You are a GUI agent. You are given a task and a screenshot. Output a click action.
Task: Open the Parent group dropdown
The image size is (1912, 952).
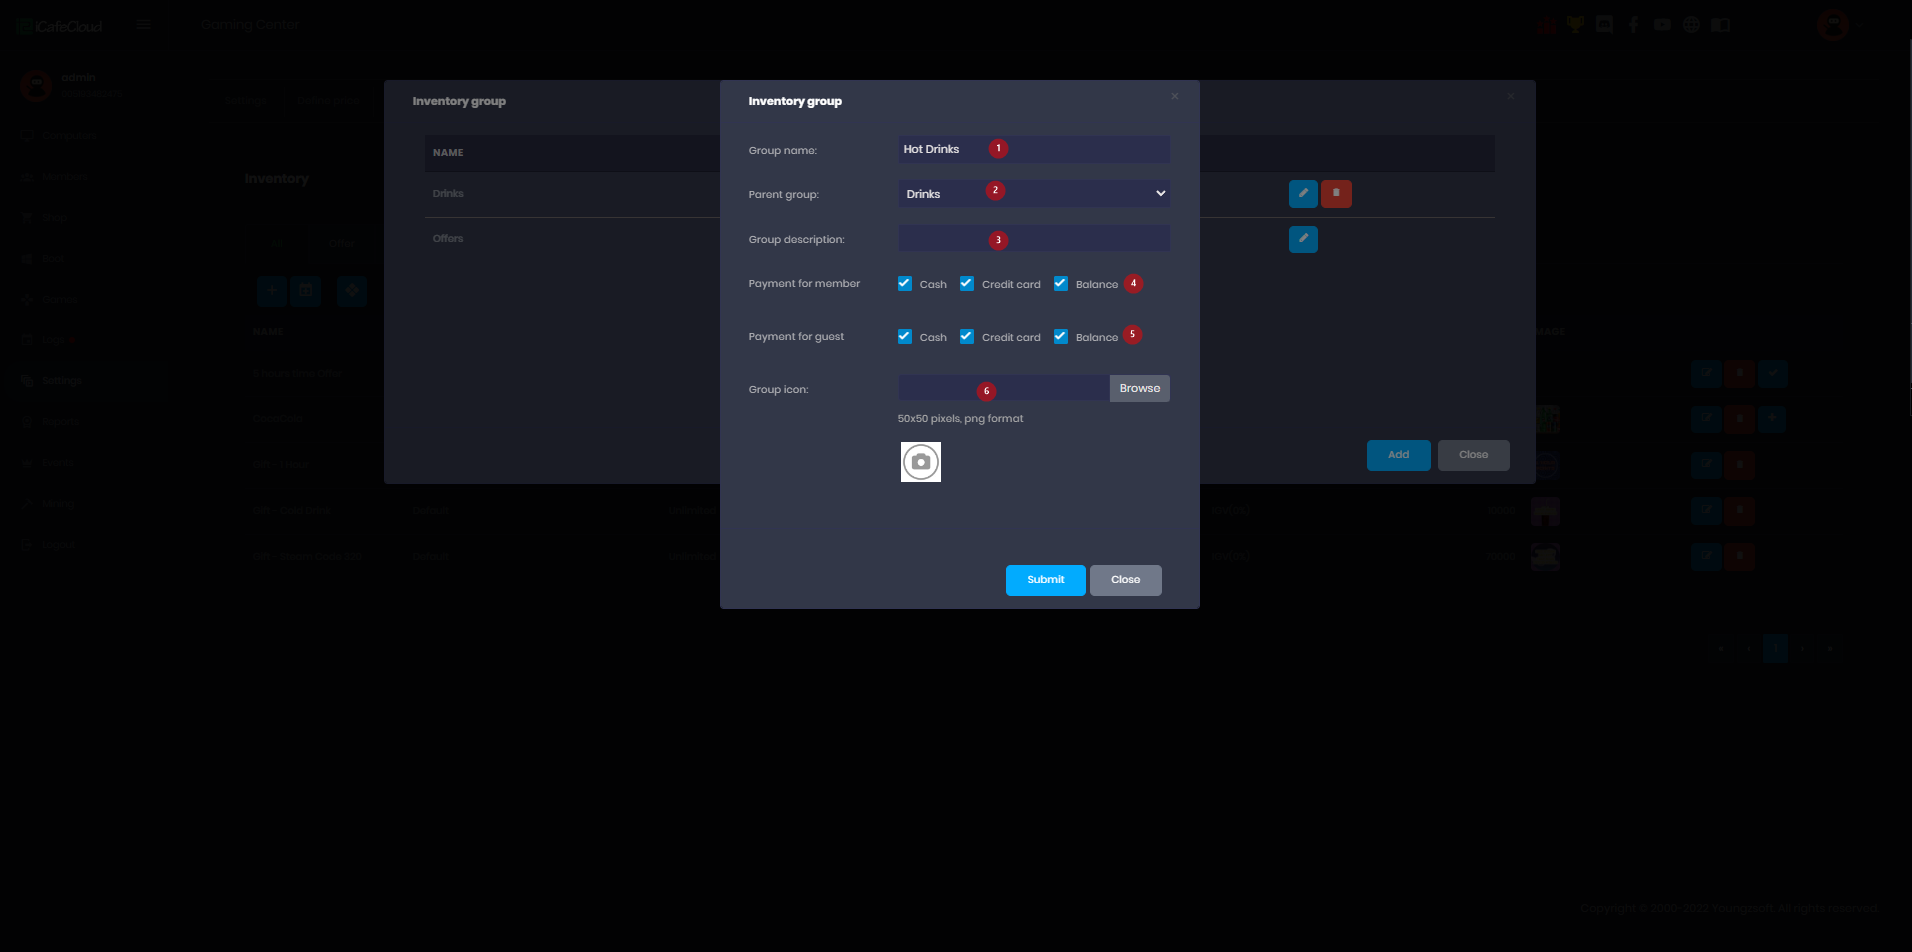(1033, 194)
